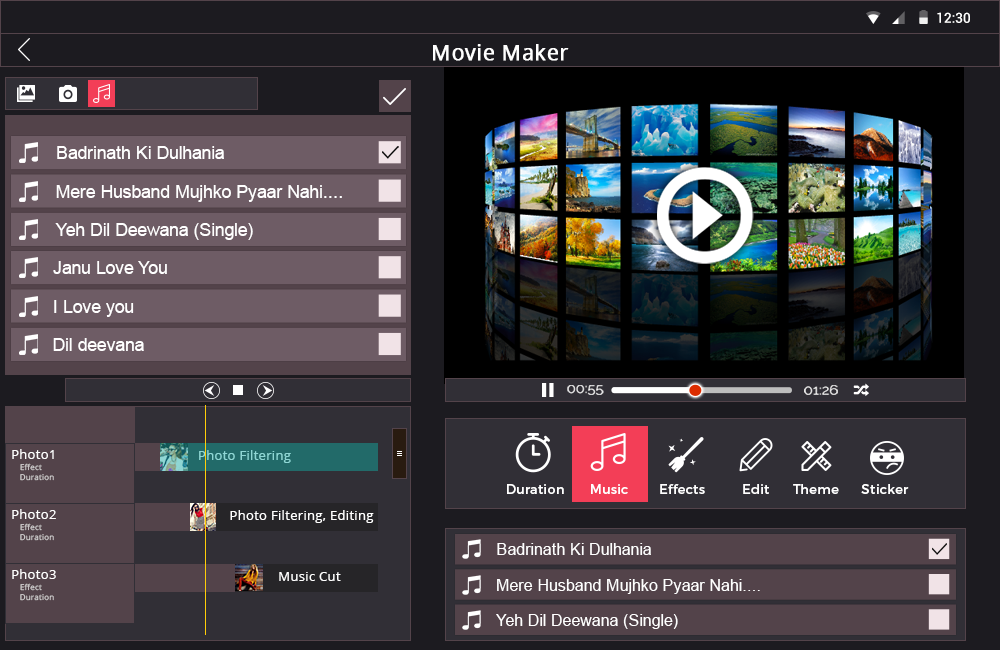Click the Photo1 clip thumbnail
Image resolution: width=1000 pixels, height=650 pixels.
pos(173,457)
